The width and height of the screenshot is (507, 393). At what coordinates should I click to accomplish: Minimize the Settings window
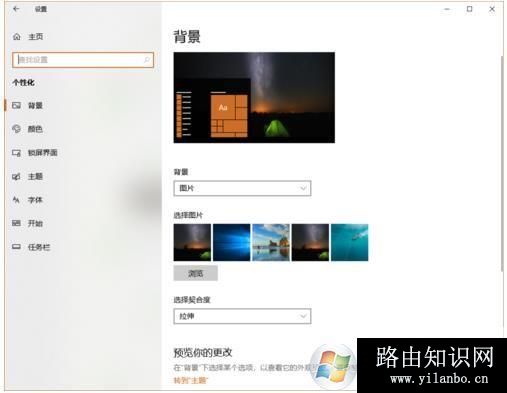[447, 9]
